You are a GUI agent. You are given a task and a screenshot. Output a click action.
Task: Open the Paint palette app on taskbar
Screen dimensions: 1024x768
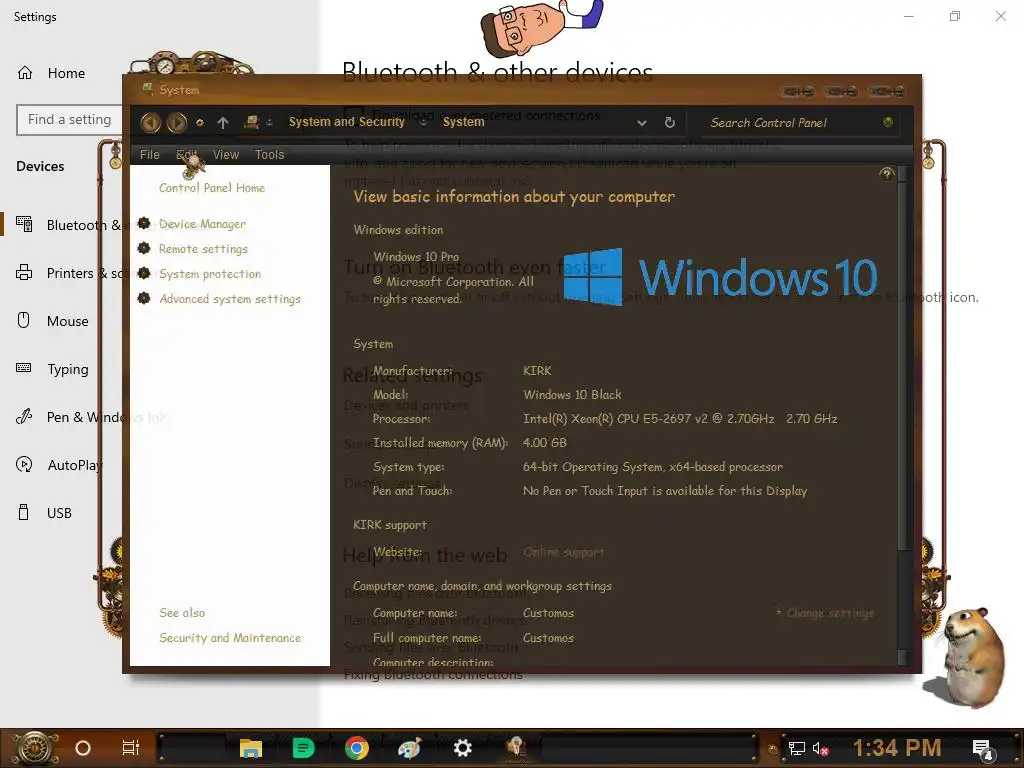click(410, 748)
